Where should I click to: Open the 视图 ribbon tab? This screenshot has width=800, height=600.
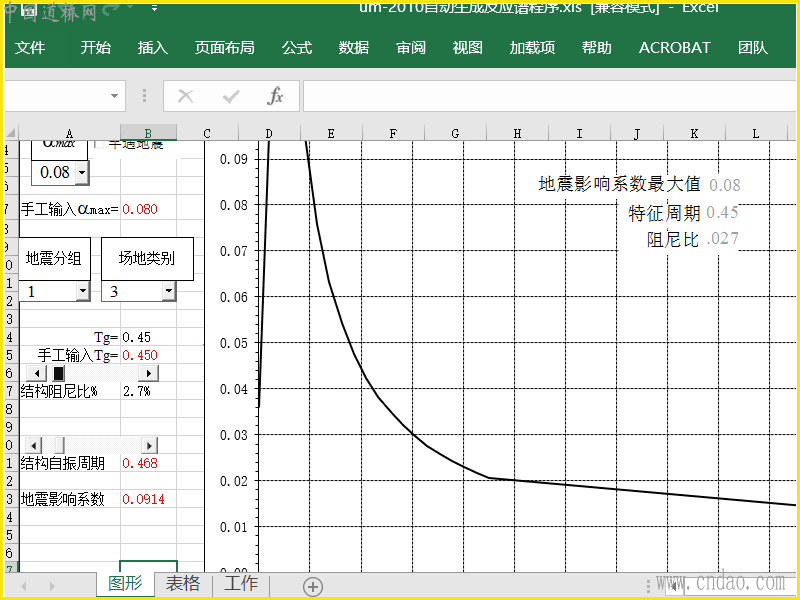(x=467, y=47)
